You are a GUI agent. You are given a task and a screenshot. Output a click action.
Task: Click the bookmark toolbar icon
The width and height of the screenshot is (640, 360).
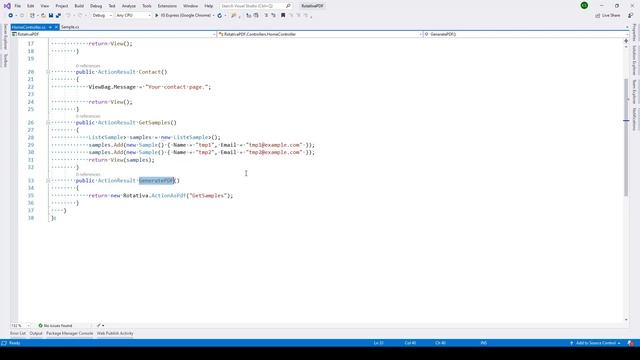(x=283, y=16)
